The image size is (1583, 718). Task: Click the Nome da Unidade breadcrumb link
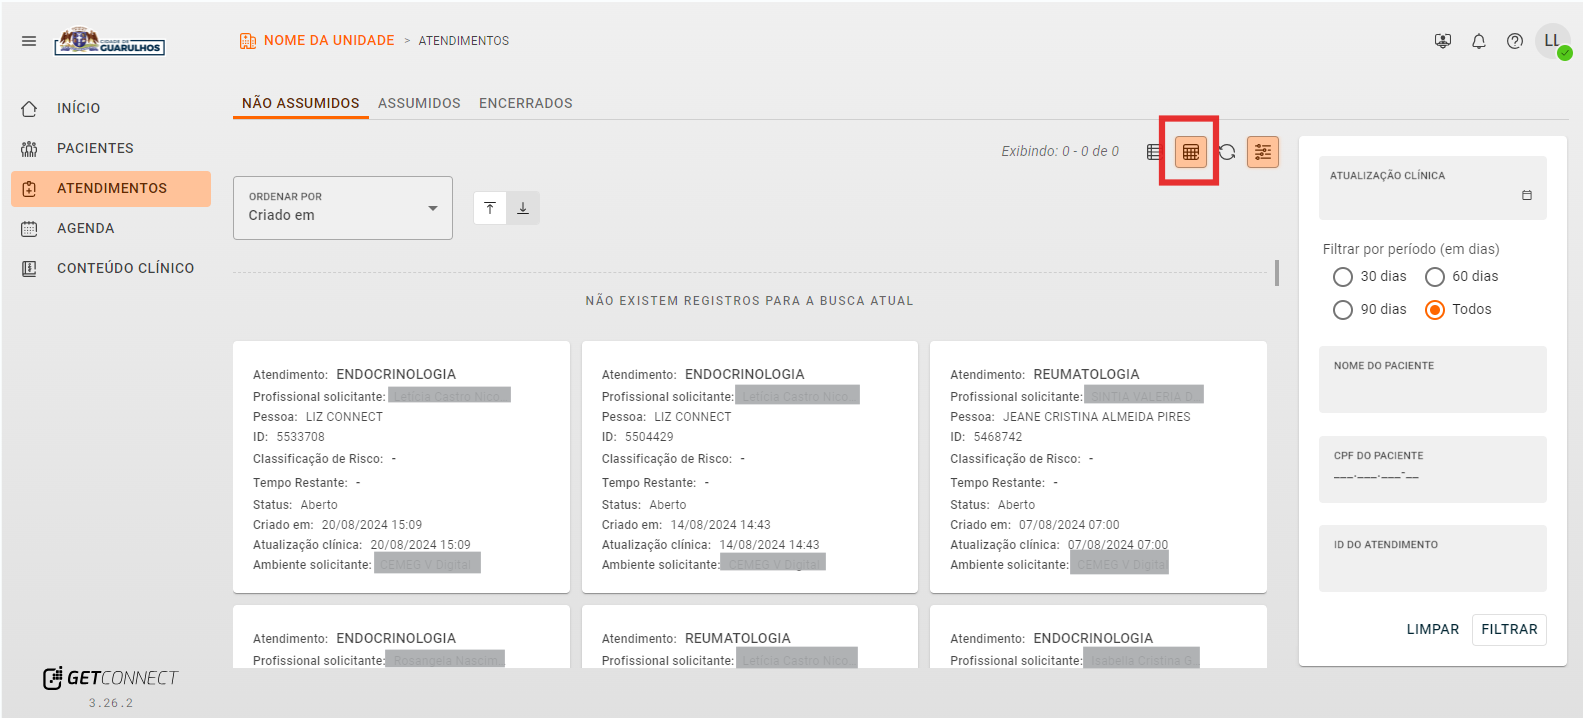coord(329,41)
